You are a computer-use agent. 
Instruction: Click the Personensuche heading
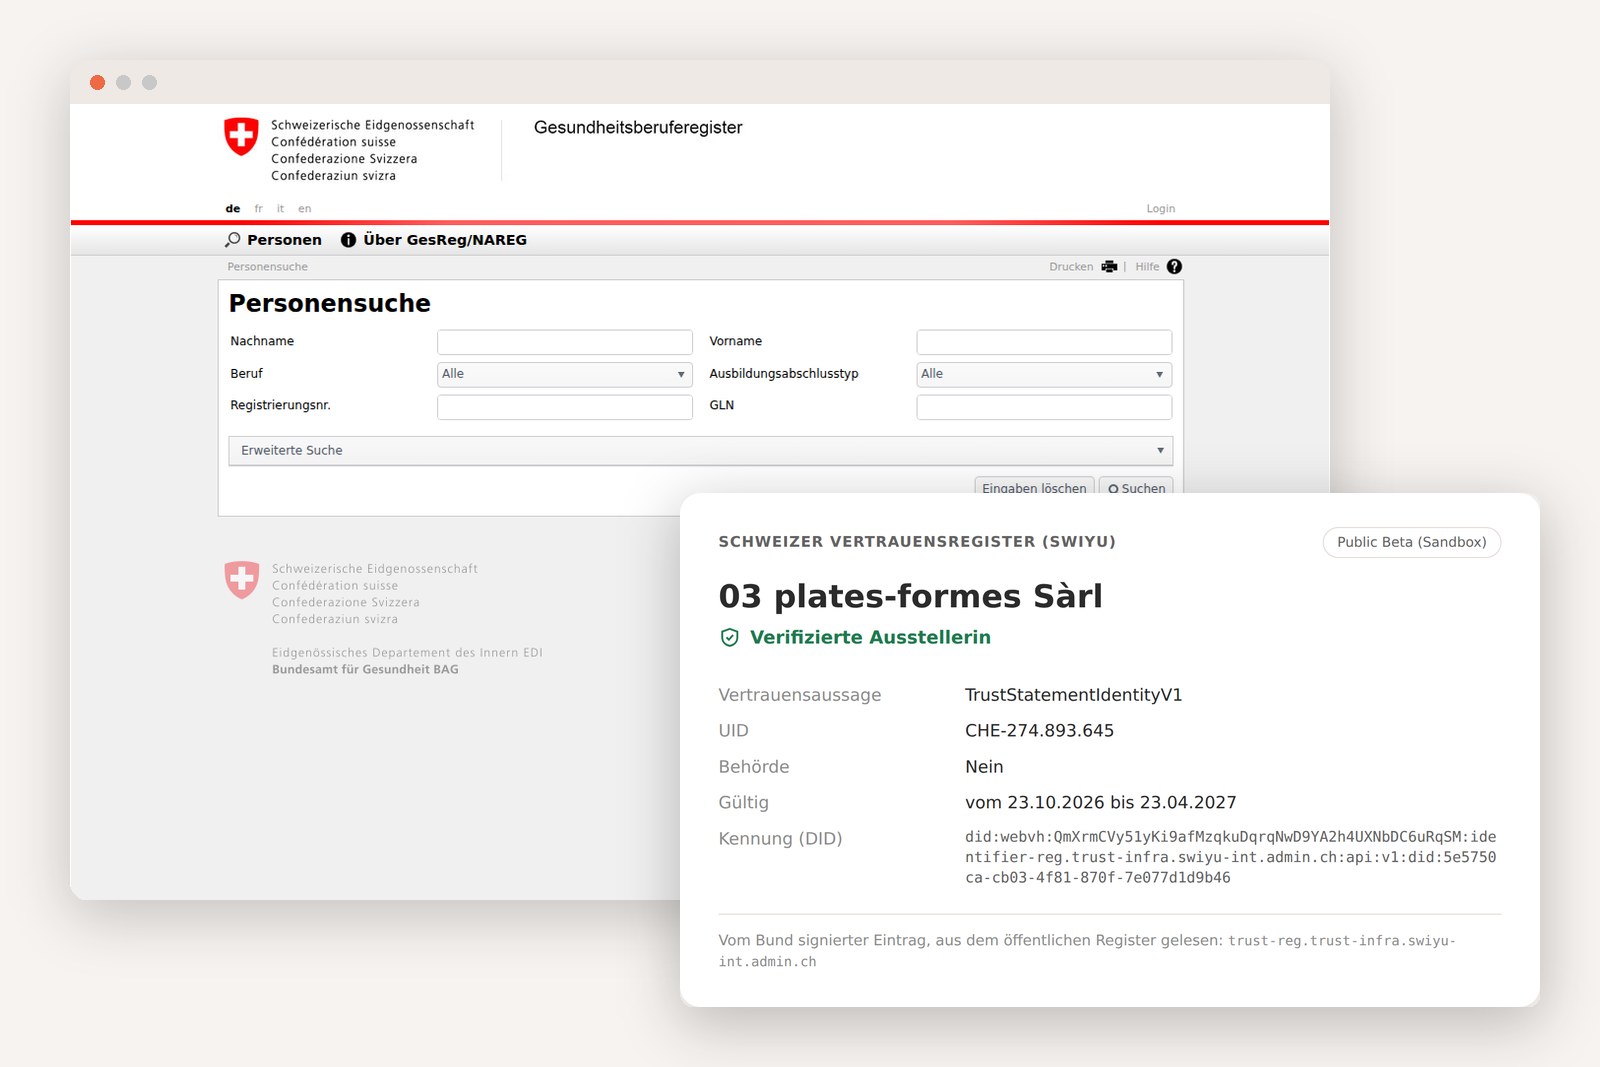pos(330,303)
